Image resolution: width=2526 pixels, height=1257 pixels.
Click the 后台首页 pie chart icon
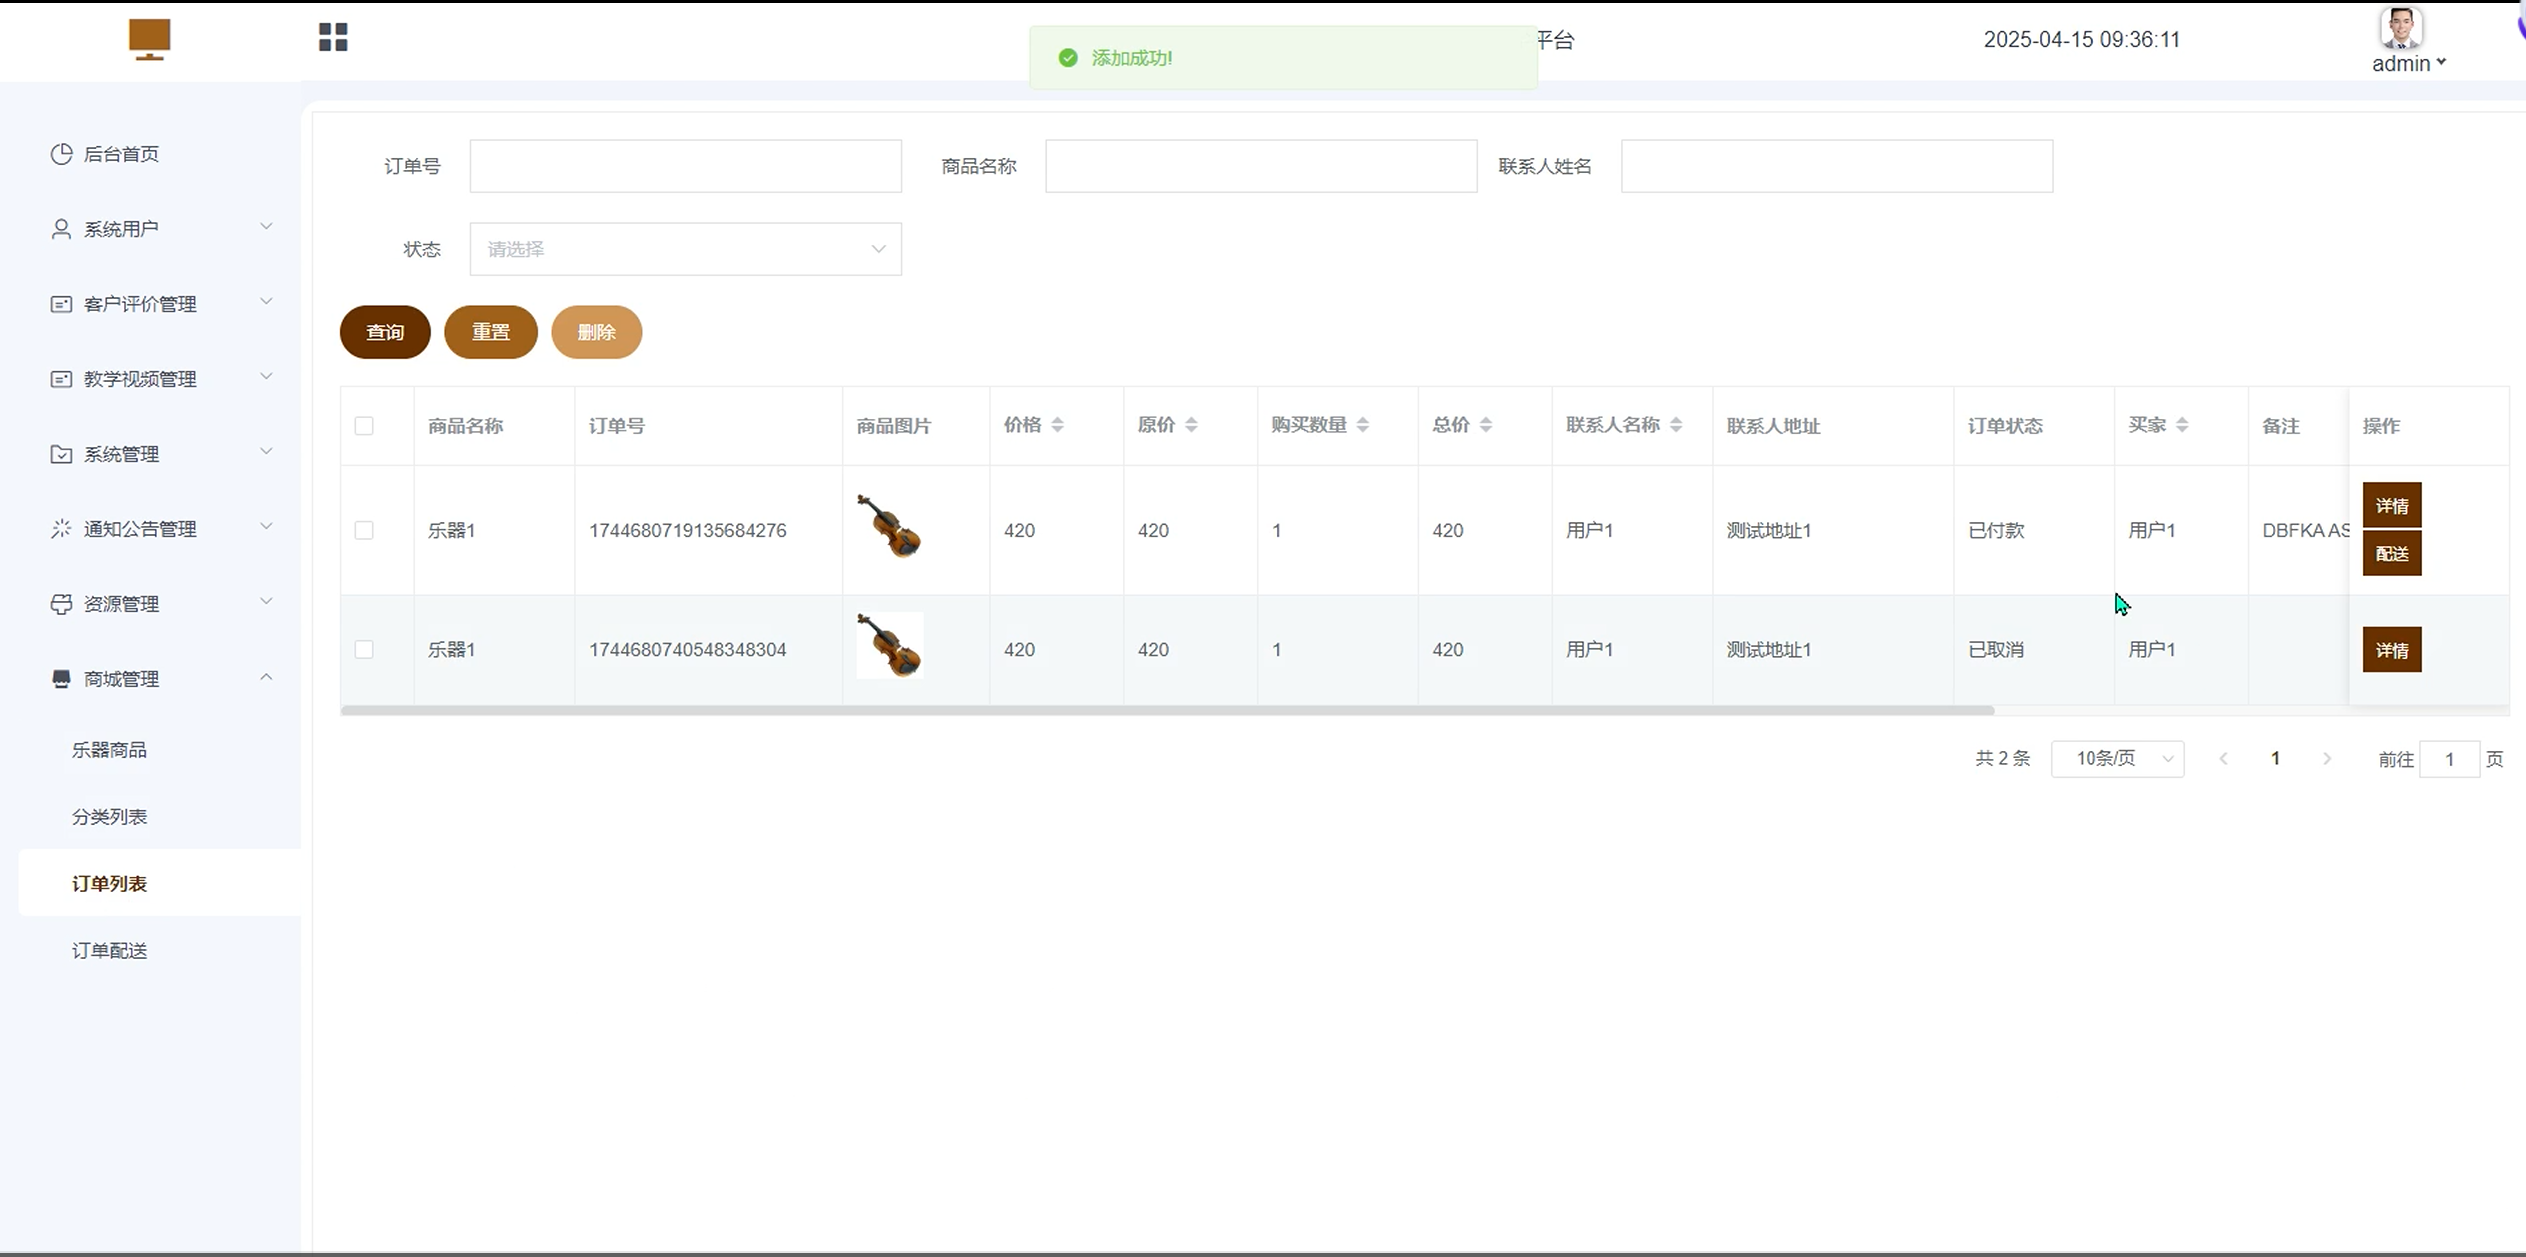(61, 153)
